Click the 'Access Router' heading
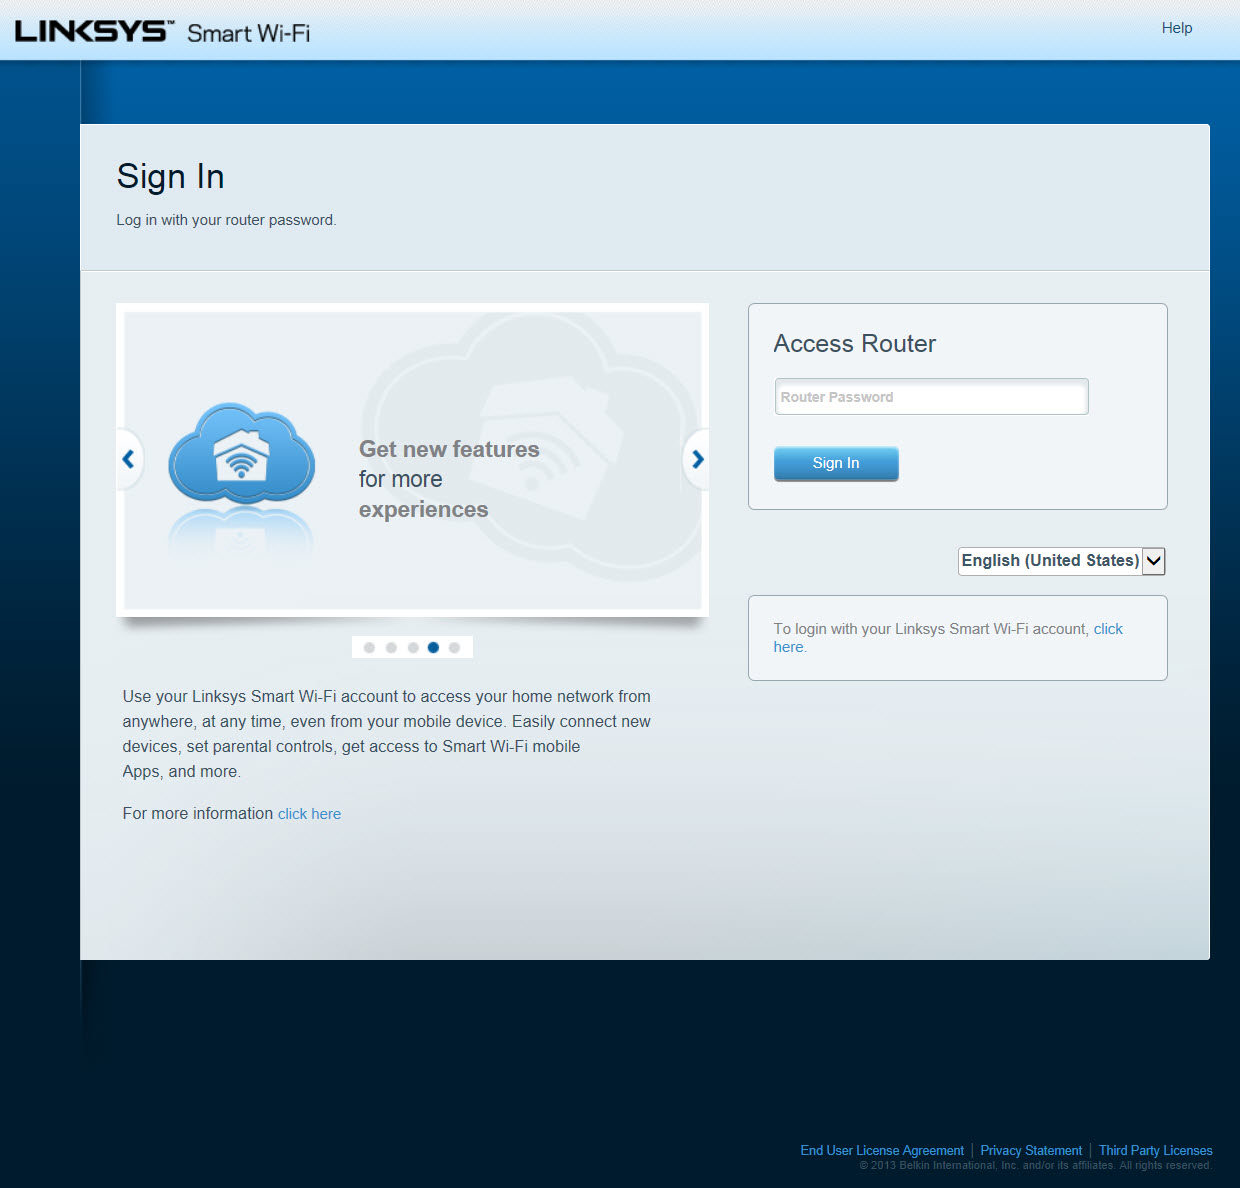This screenshot has width=1240, height=1188. 855,343
